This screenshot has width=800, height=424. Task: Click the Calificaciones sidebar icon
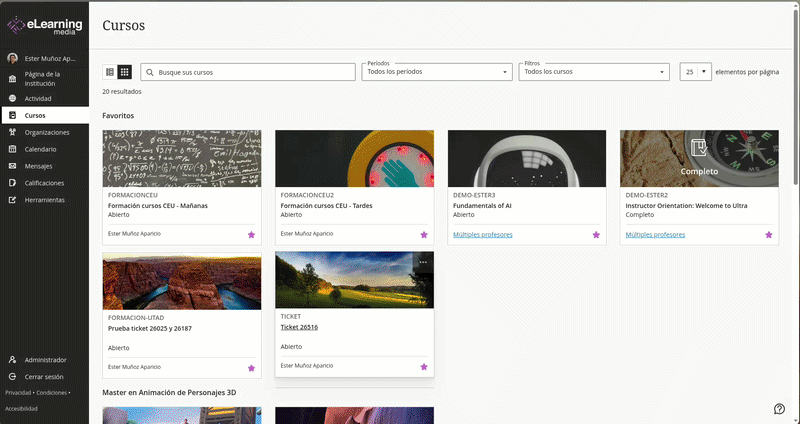coord(13,183)
